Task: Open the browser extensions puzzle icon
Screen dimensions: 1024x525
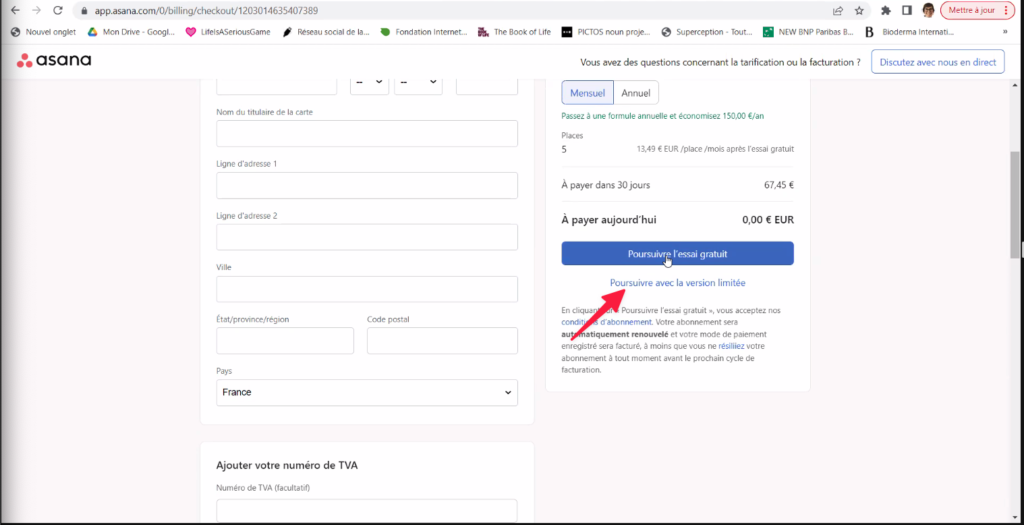Action: [x=885, y=11]
